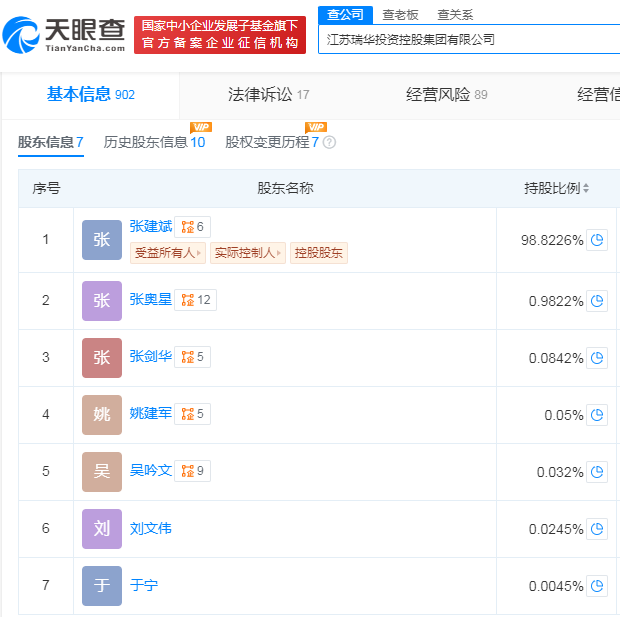
Task: Click the avatar tile for 刘文伟
Action: [102, 529]
